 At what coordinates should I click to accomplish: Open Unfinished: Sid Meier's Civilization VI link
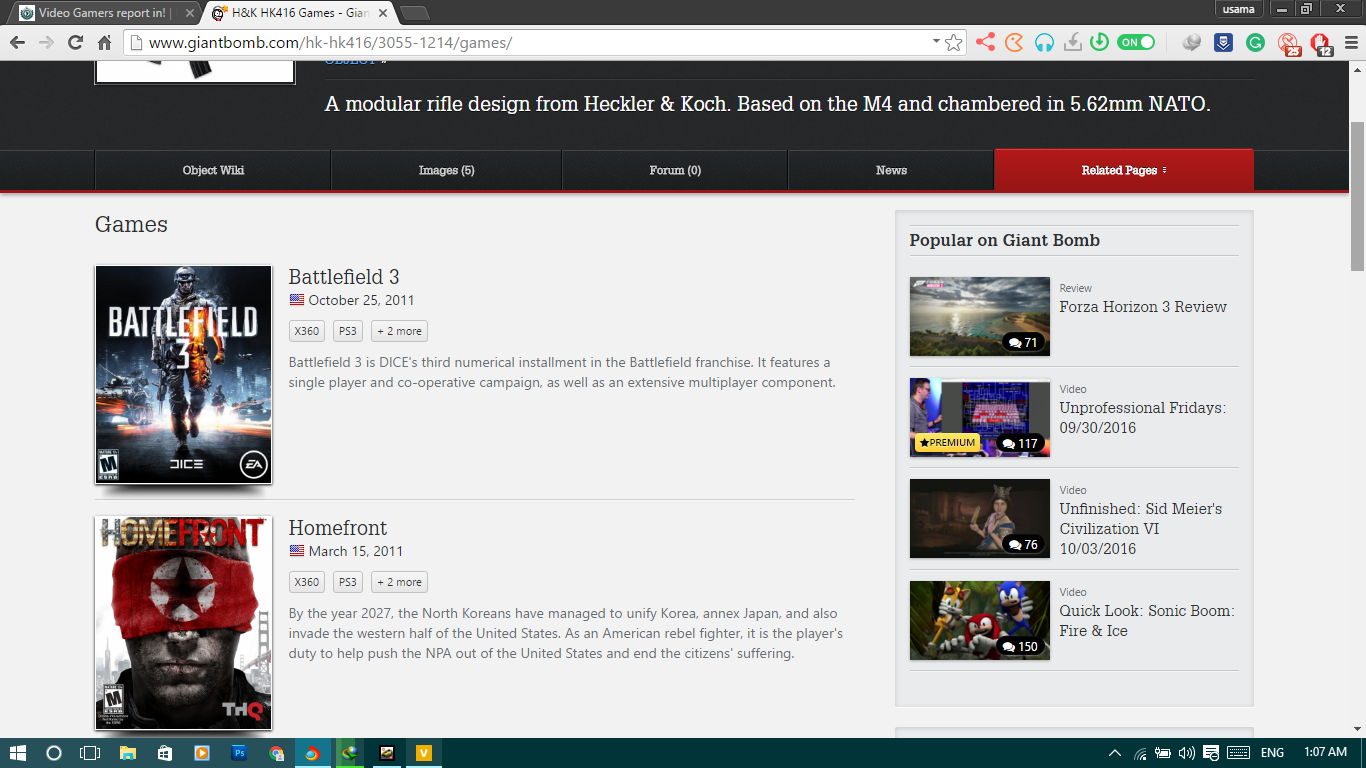[x=1141, y=529]
